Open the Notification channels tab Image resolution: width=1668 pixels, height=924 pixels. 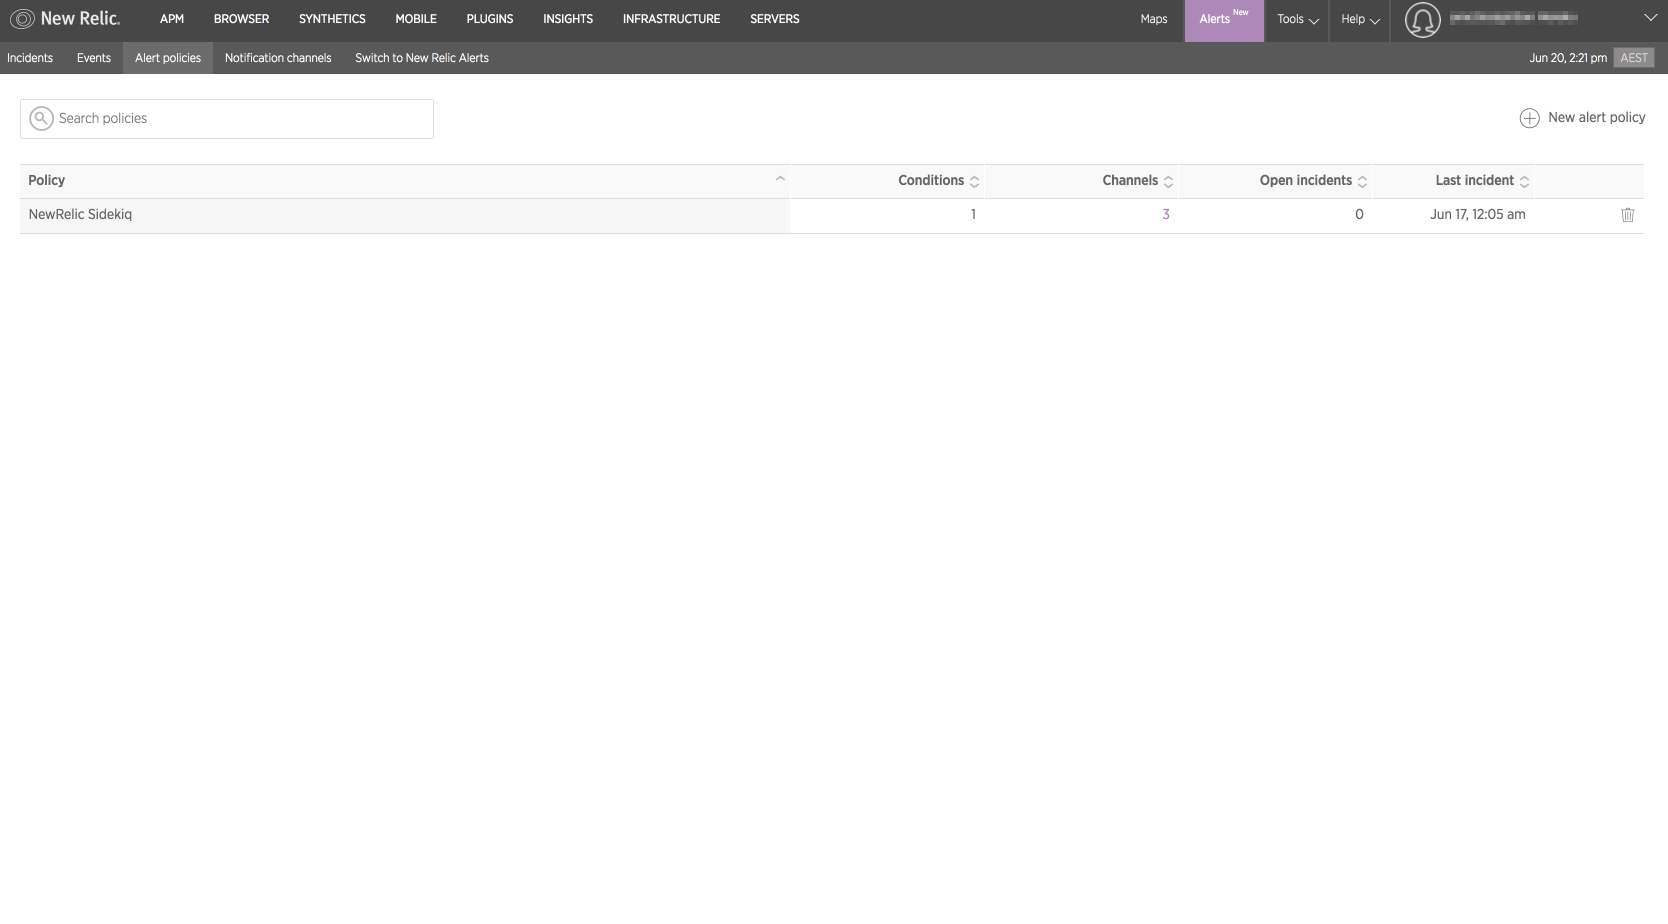coord(278,58)
